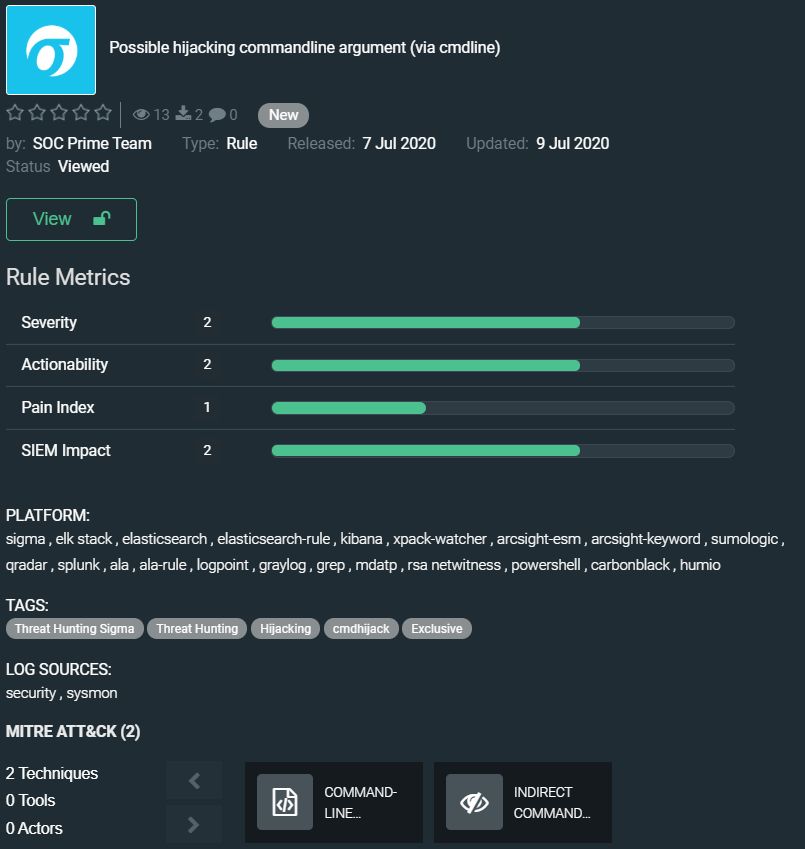The image size is (805, 849).
Task: Click the comments speech bubble icon
Action: coord(217,115)
